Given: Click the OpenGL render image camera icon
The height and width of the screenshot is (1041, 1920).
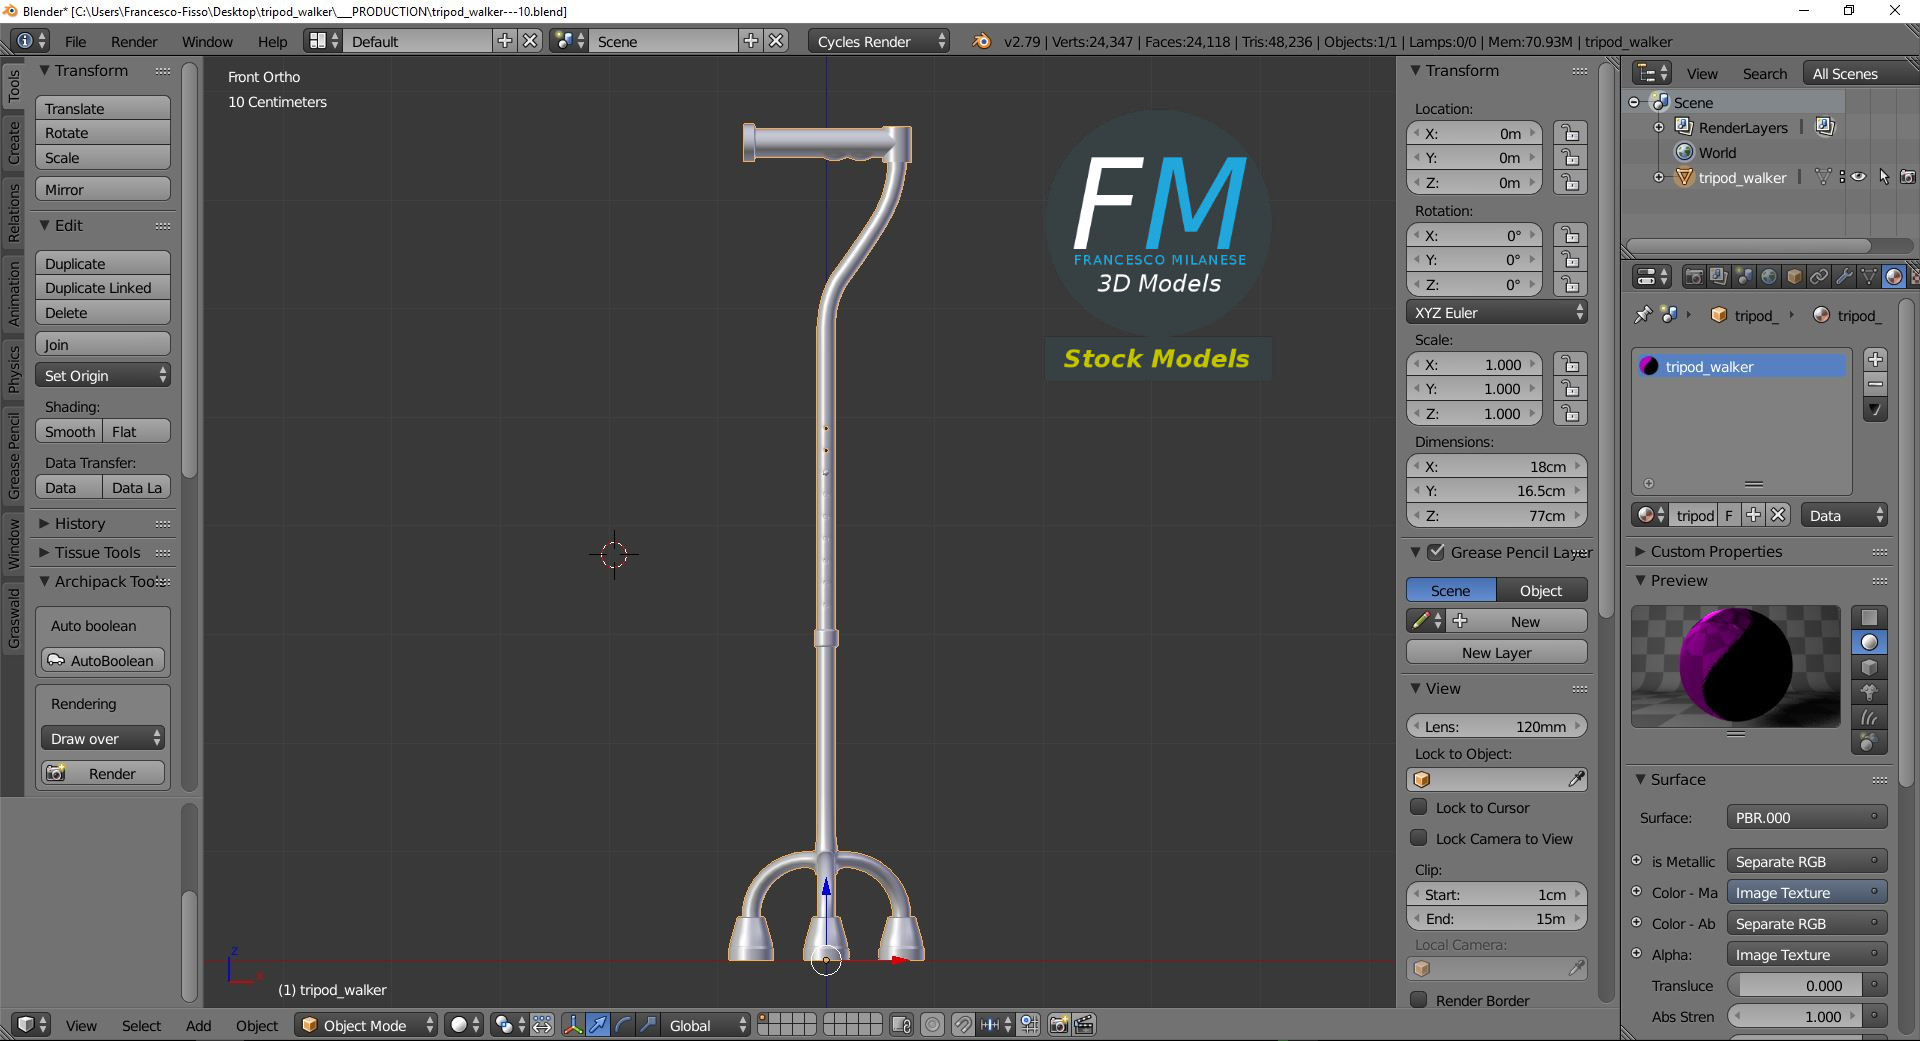Looking at the screenshot, I should pos(1059,1025).
